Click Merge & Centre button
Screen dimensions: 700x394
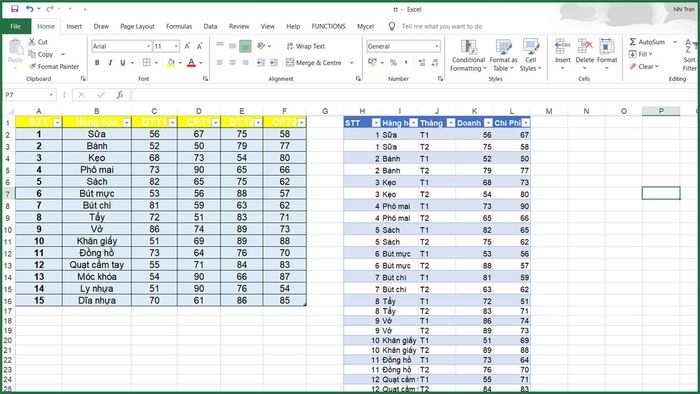pyautogui.click(x=314, y=63)
